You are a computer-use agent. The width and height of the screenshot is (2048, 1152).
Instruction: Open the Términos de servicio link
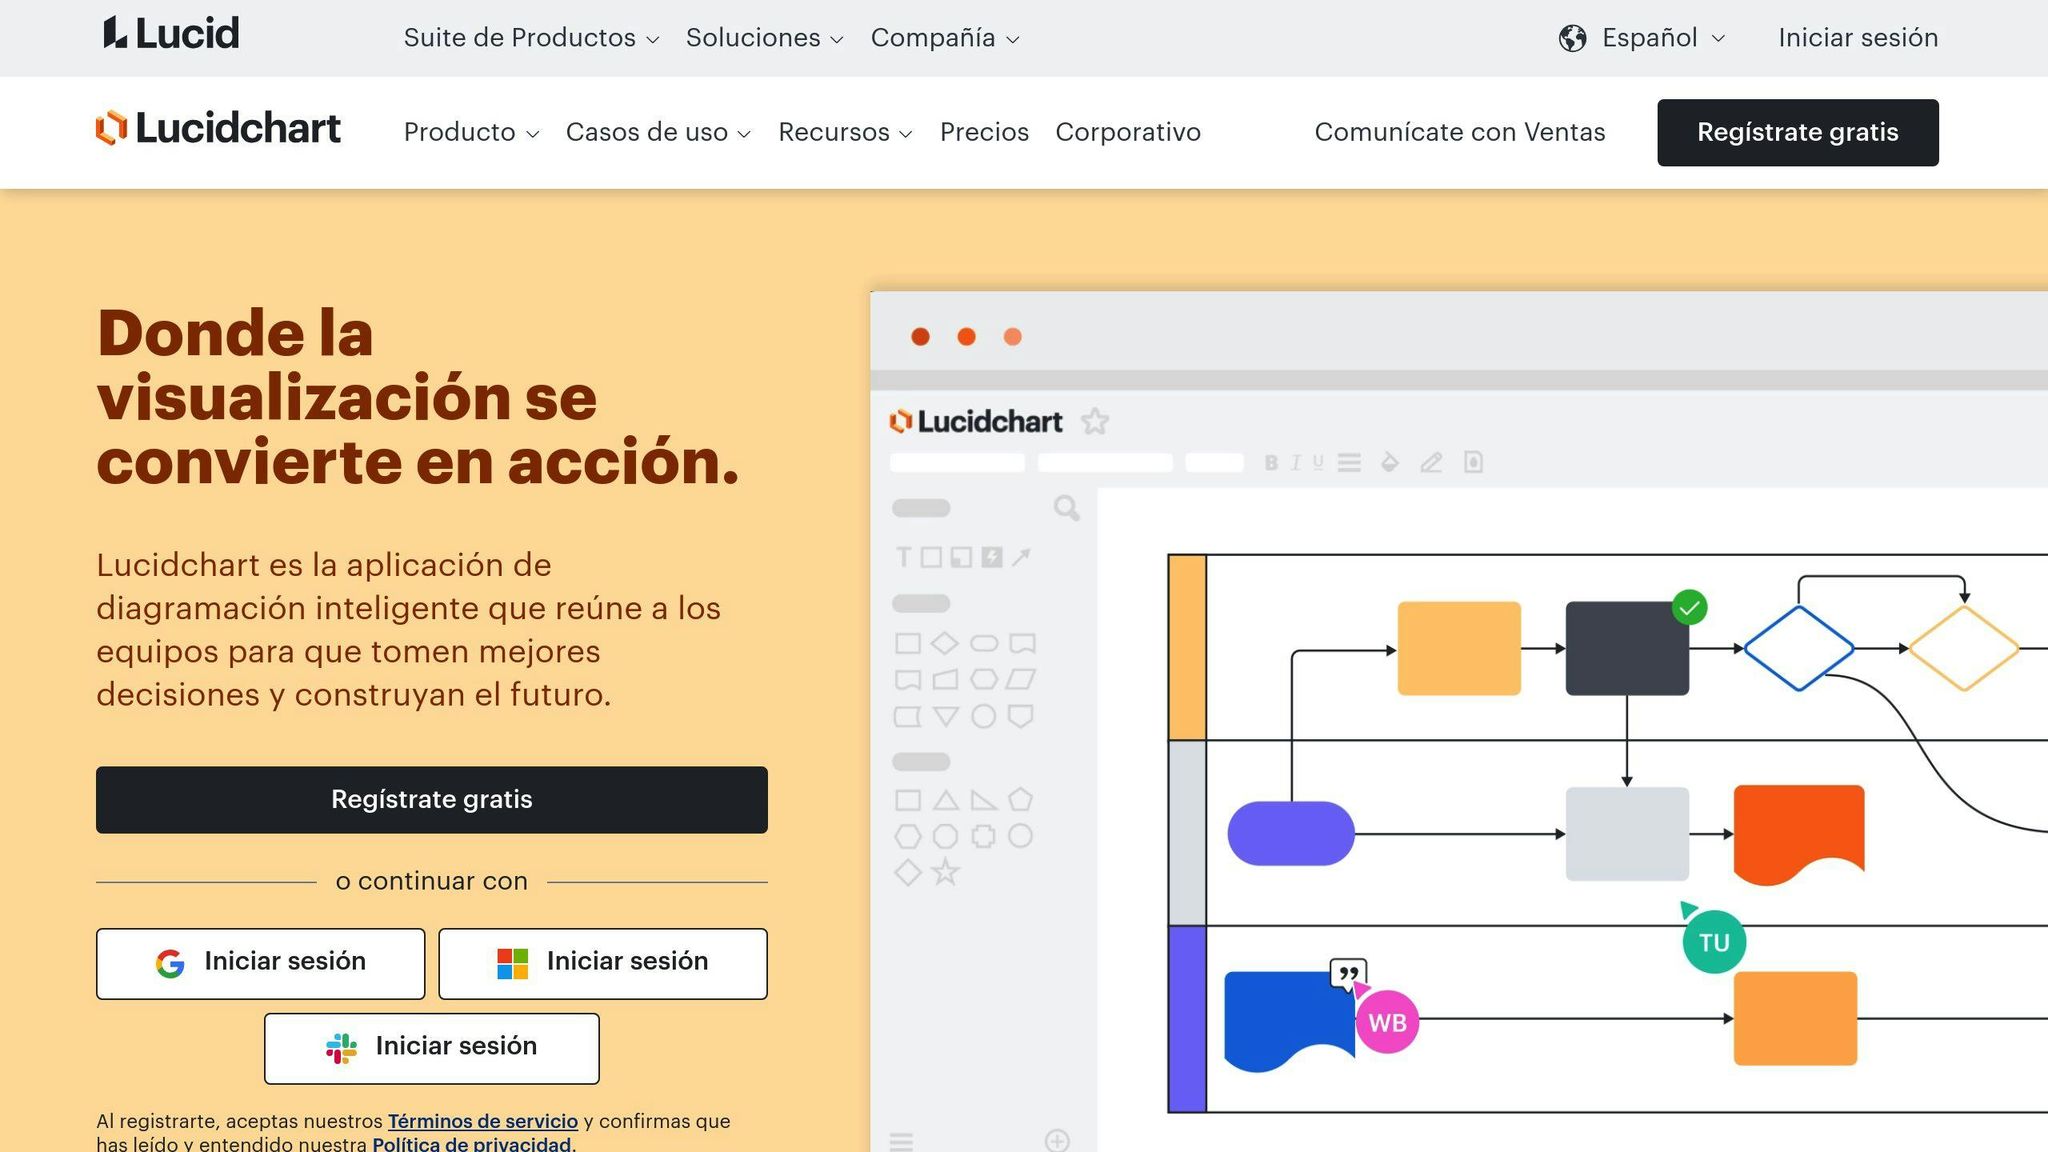pyautogui.click(x=484, y=1121)
